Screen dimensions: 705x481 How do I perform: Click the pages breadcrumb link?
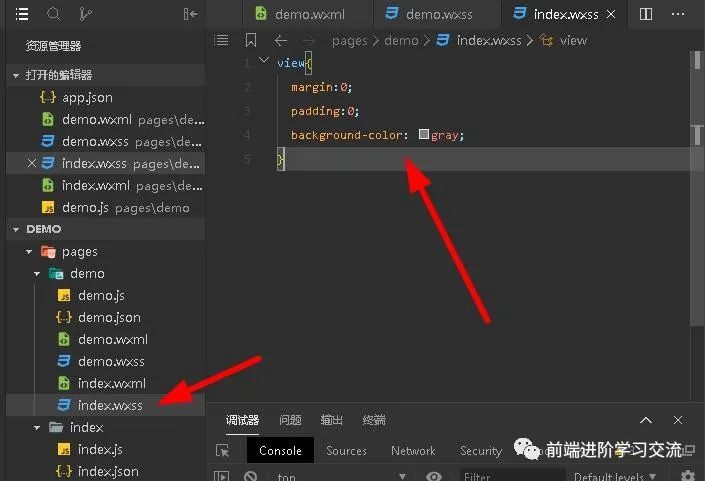click(x=350, y=40)
